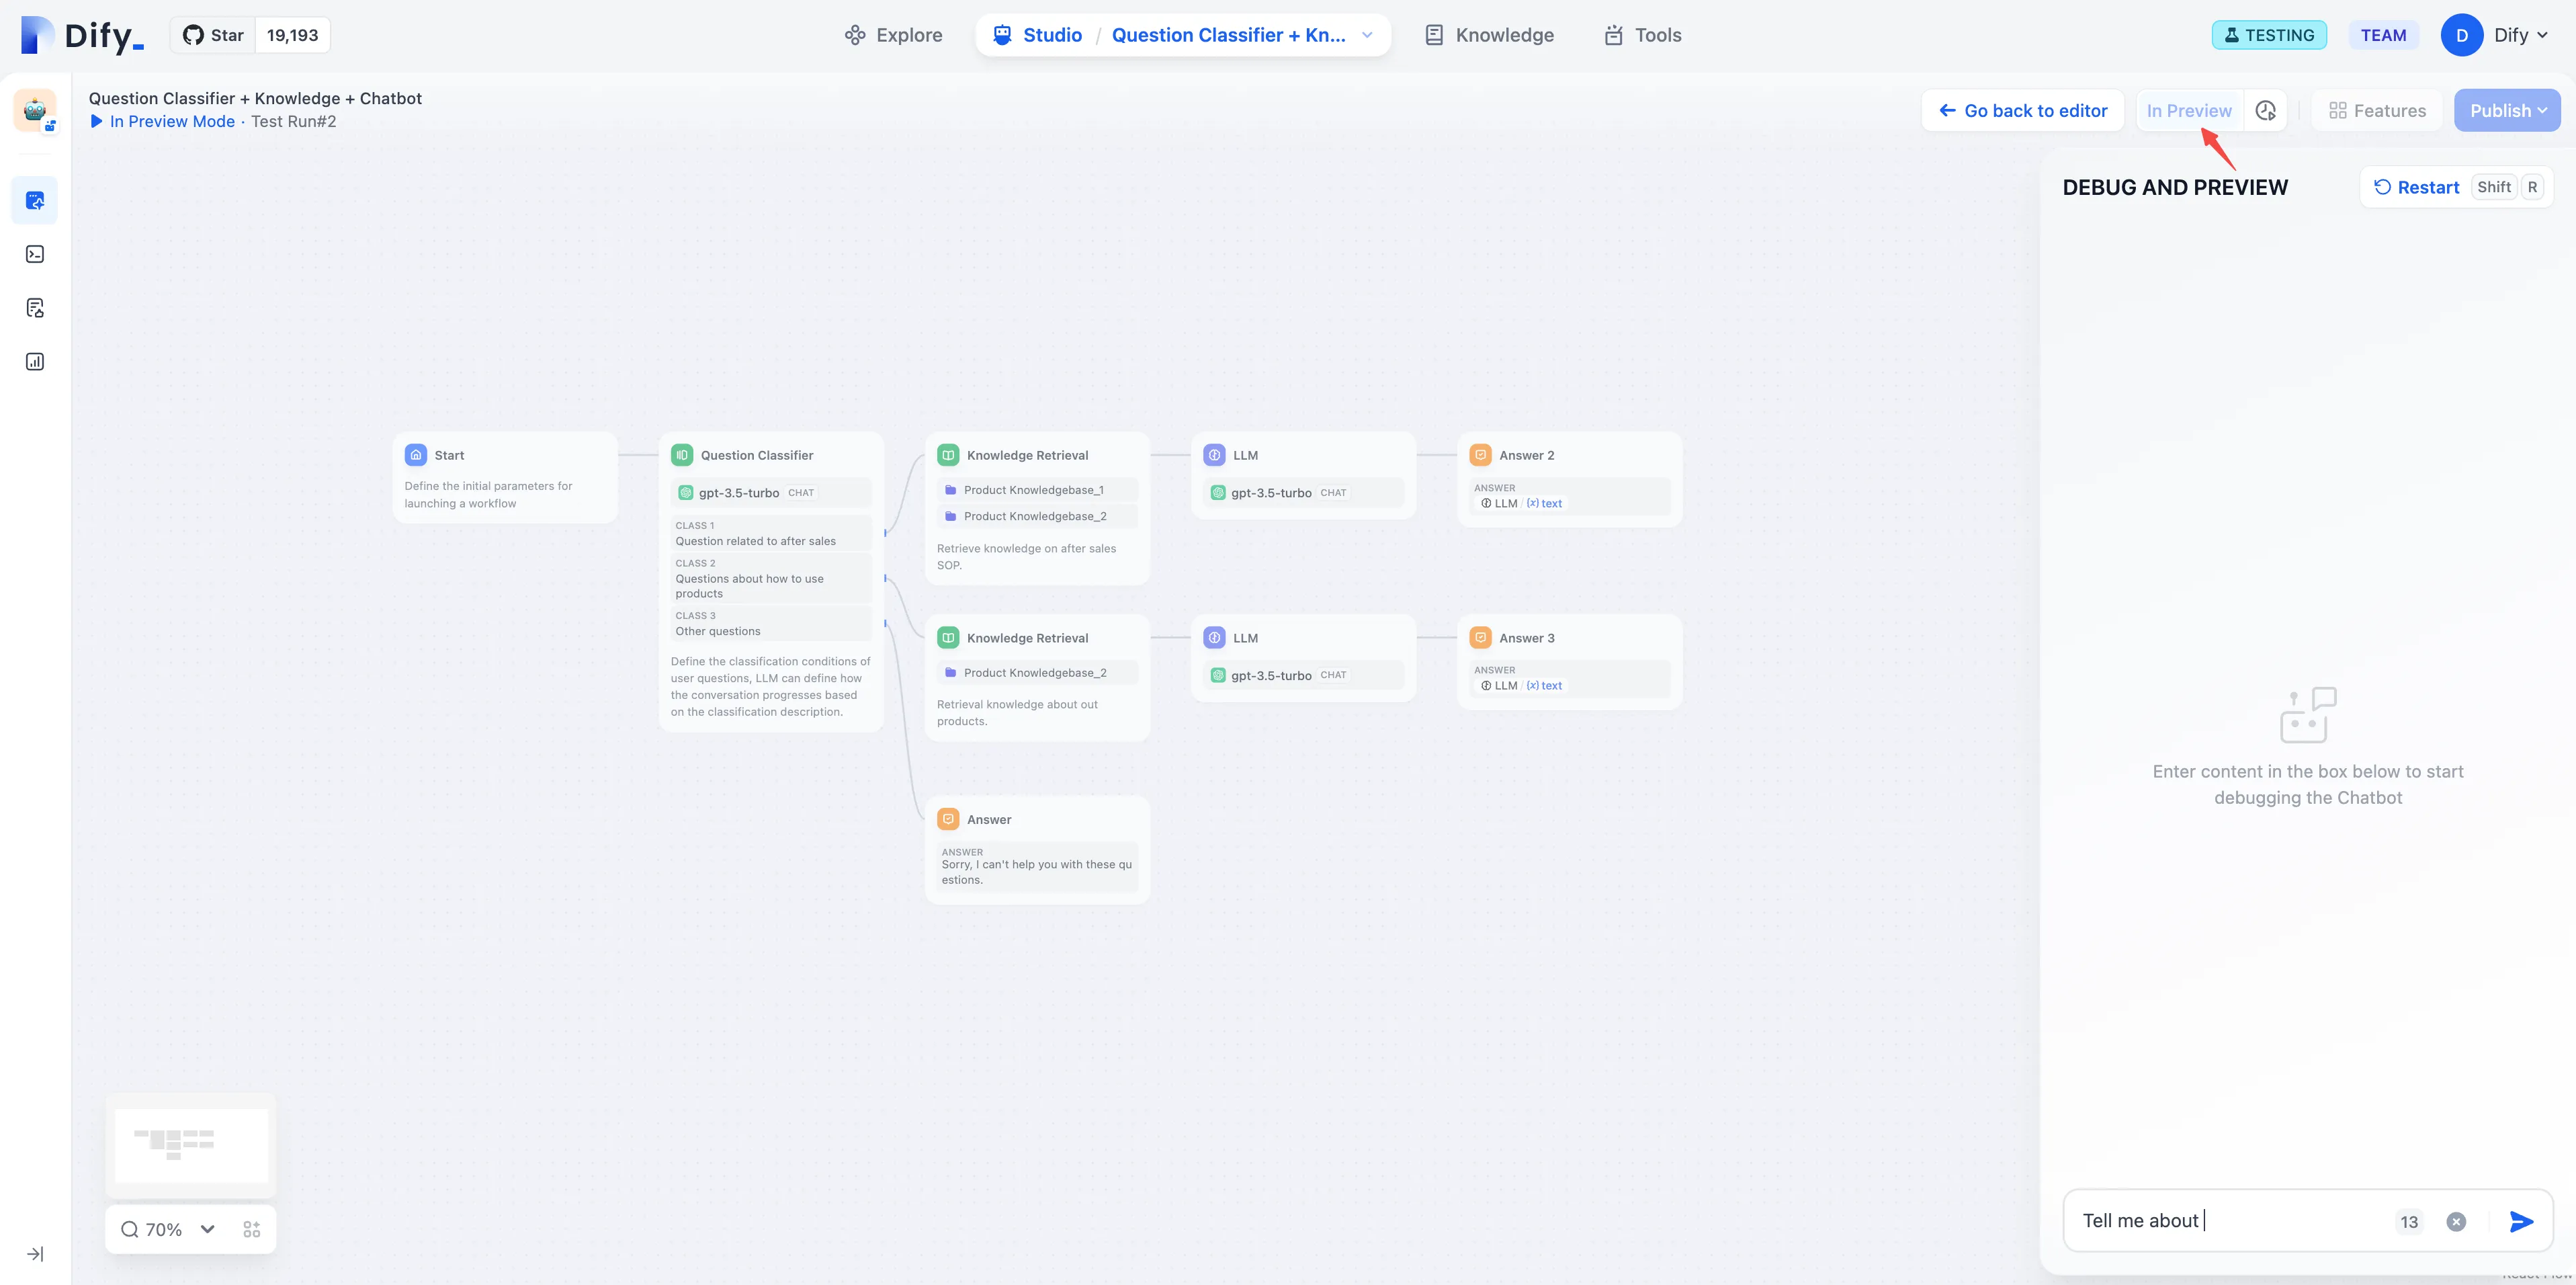The width and height of the screenshot is (2576, 1285).
Task: Go to the Explore tab
Action: (893, 35)
